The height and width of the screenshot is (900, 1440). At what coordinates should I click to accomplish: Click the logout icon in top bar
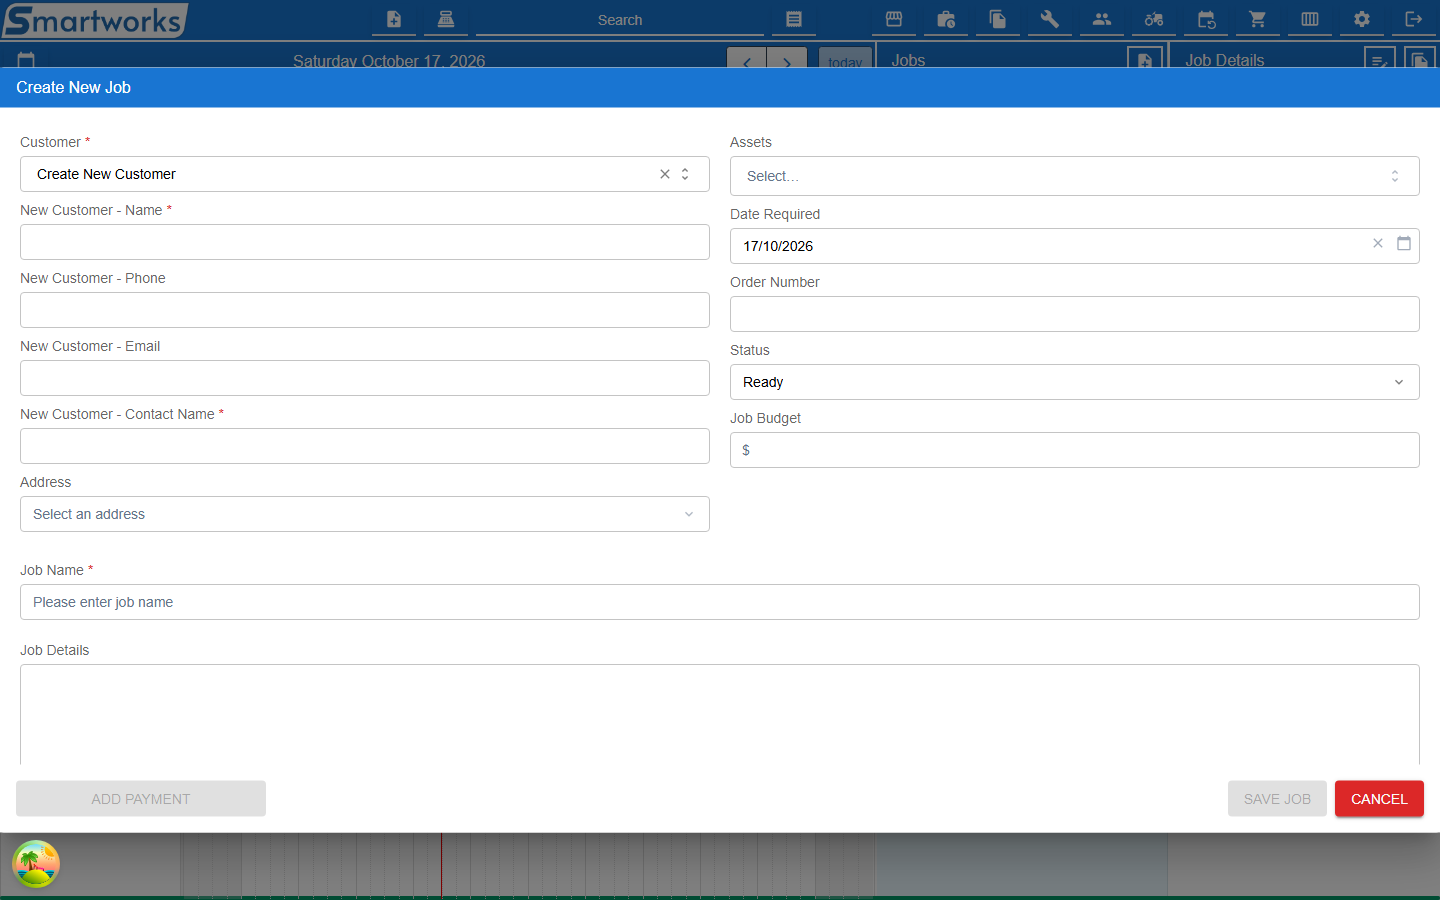click(1414, 19)
